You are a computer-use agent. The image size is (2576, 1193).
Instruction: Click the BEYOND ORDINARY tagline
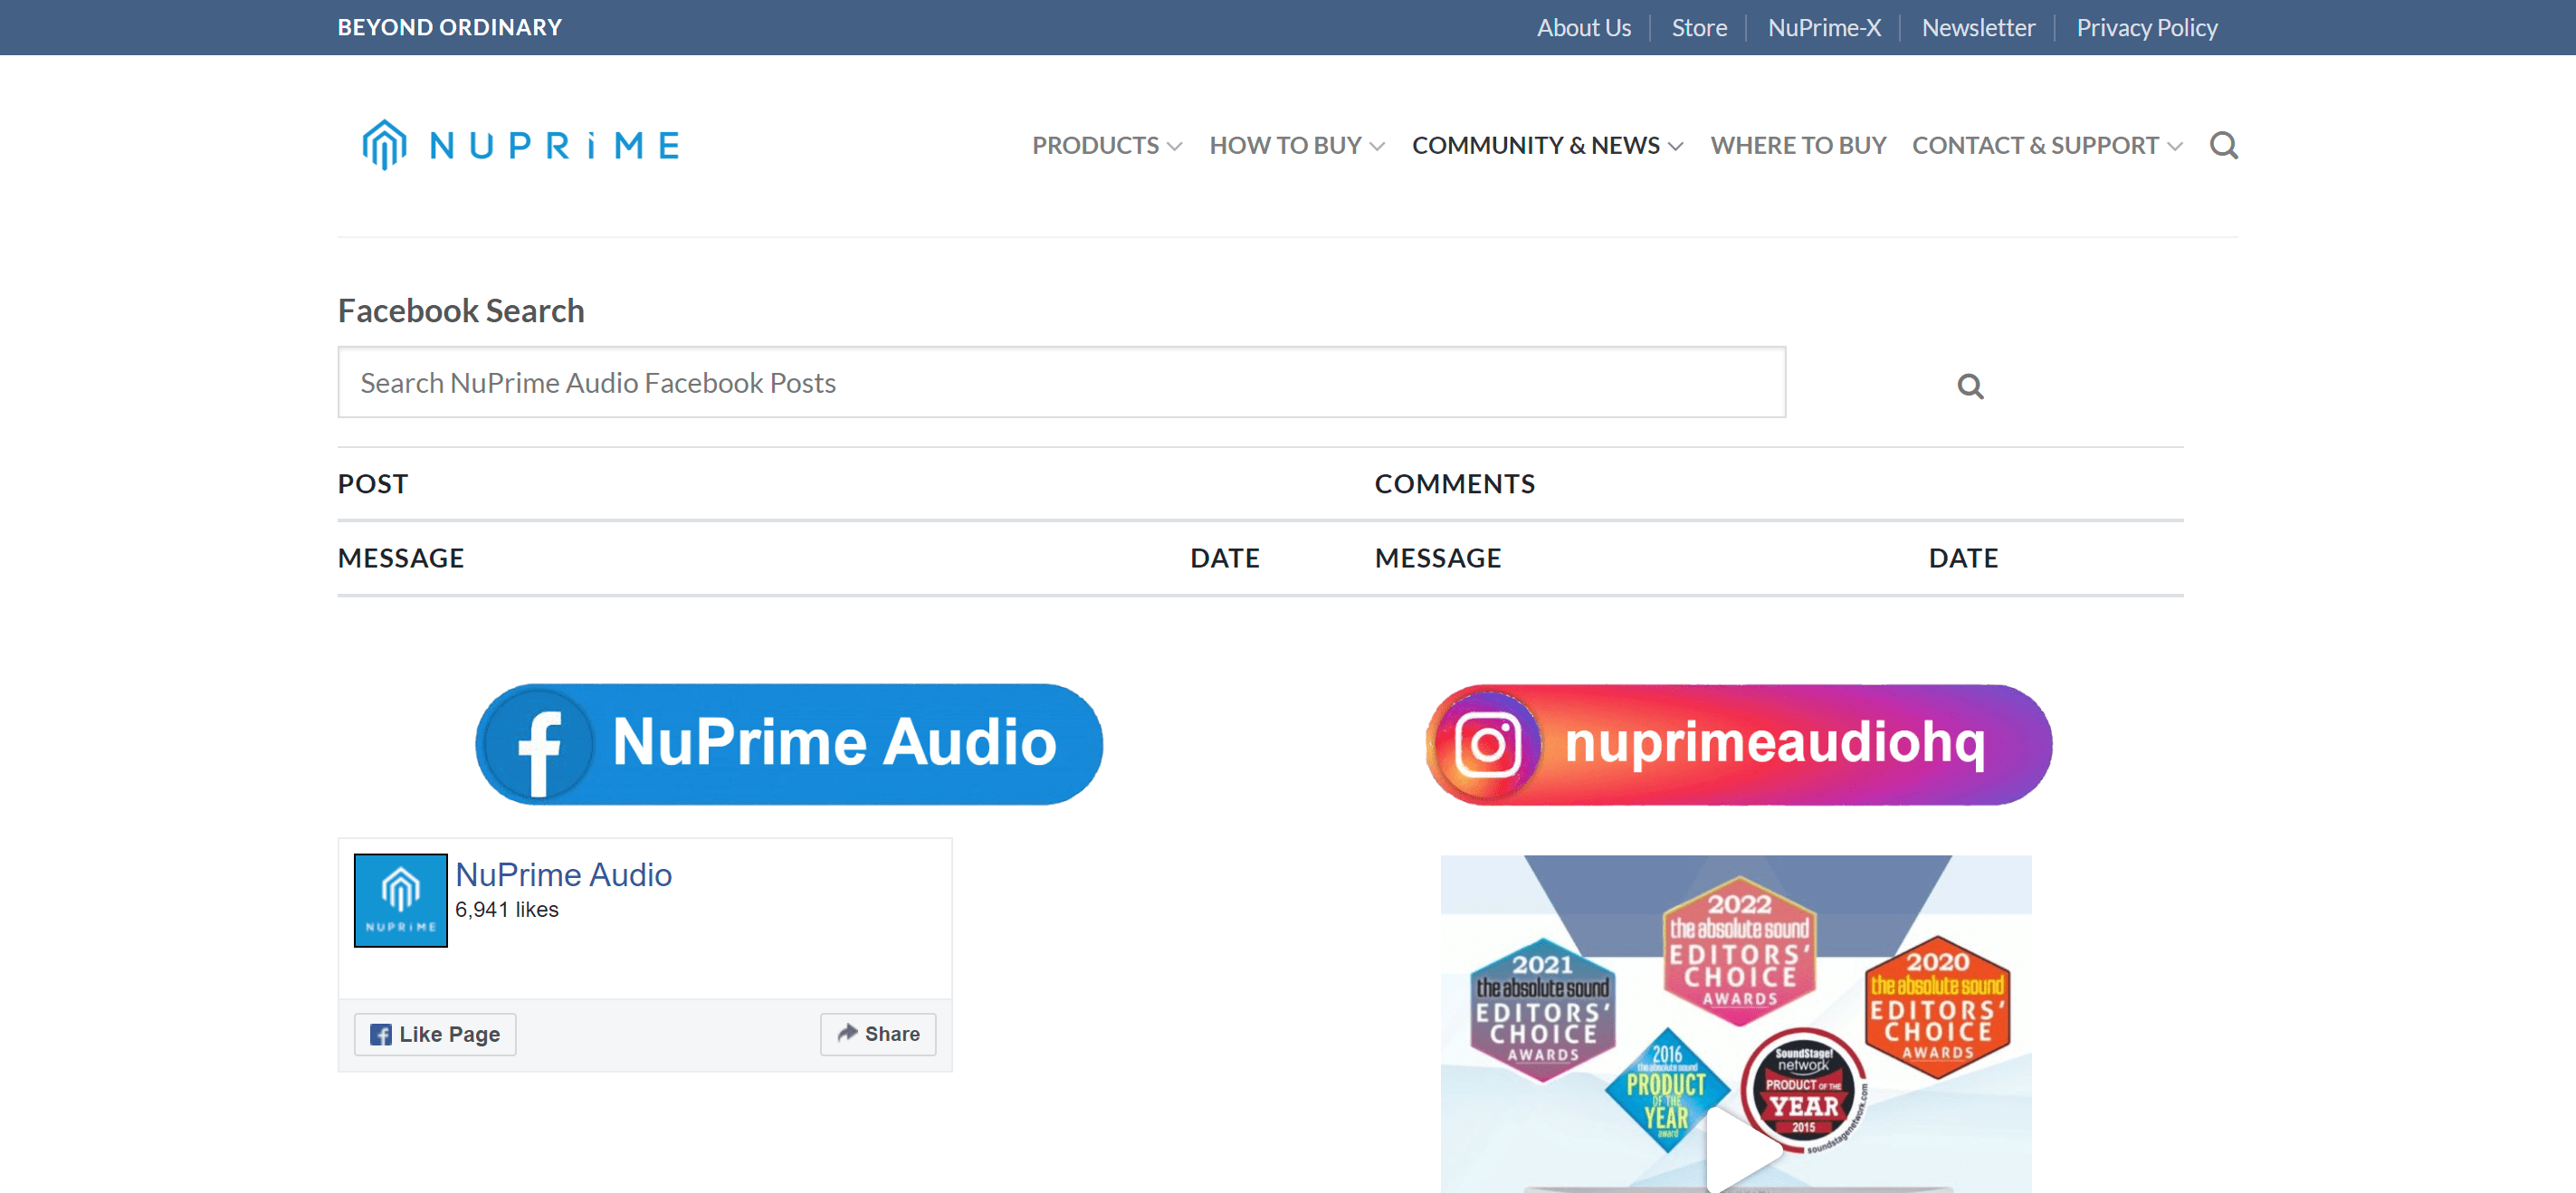pyautogui.click(x=450, y=28)
